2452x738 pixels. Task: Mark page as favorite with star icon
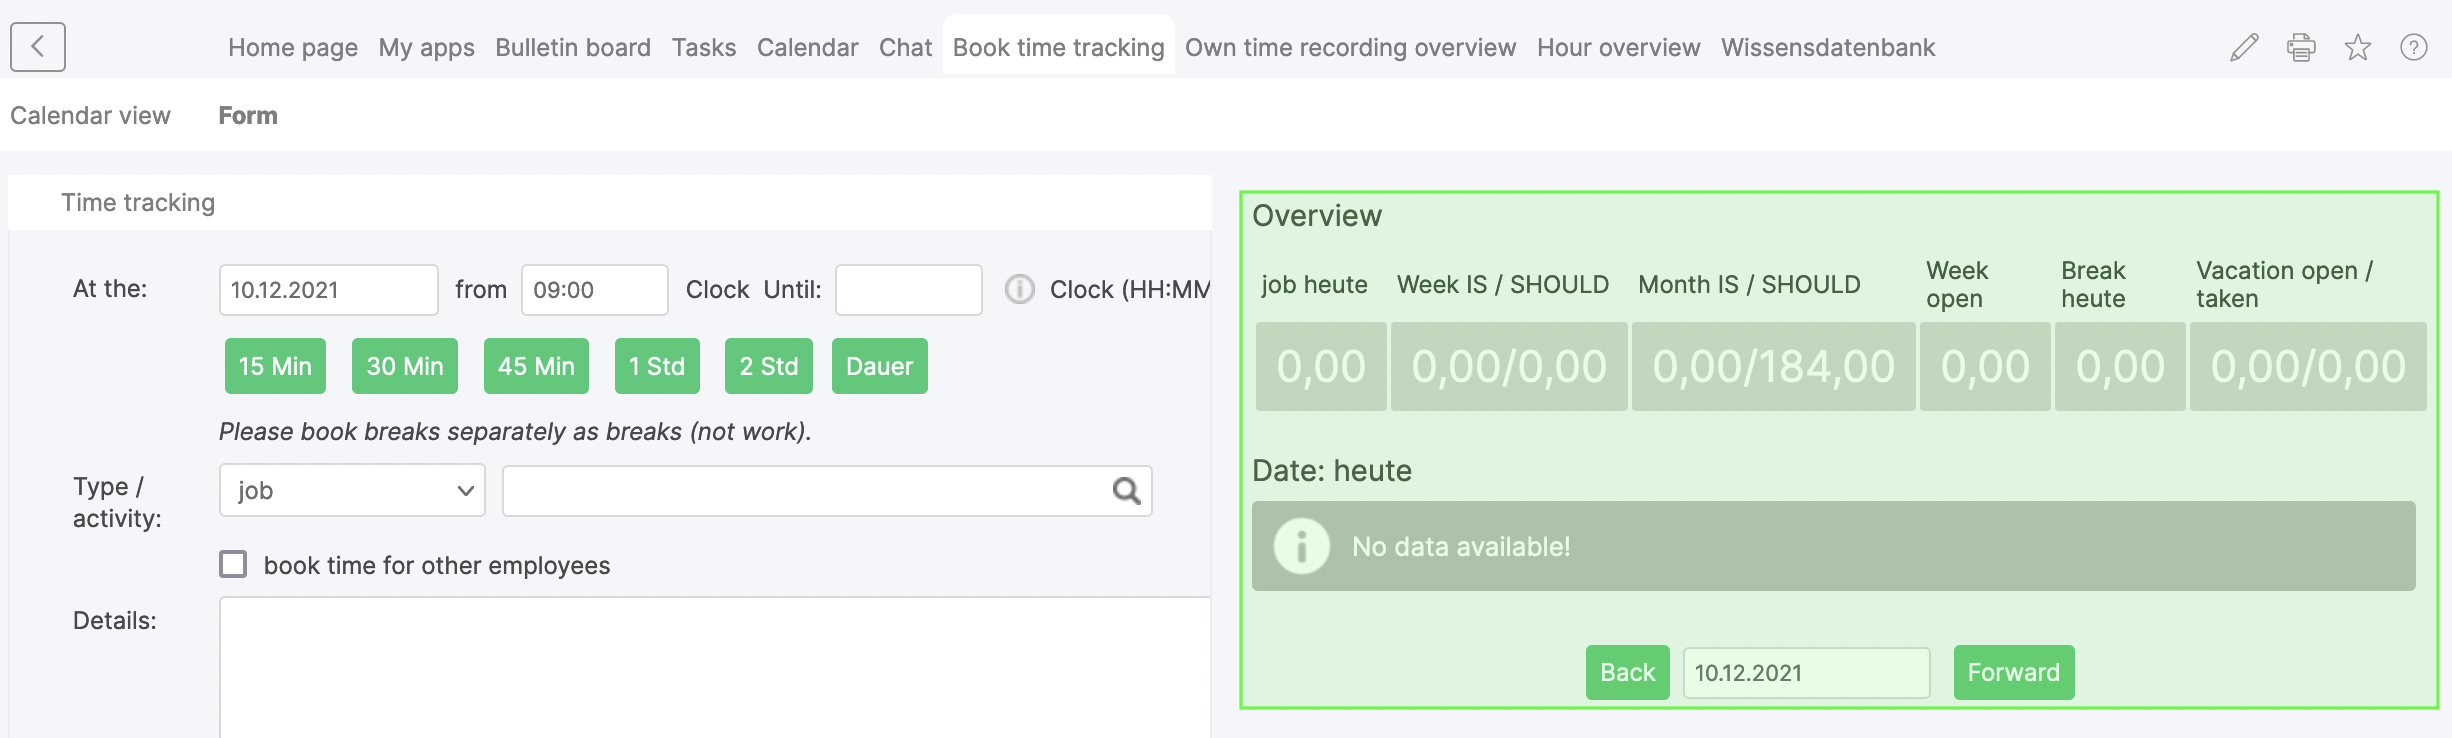[2357, 47]
